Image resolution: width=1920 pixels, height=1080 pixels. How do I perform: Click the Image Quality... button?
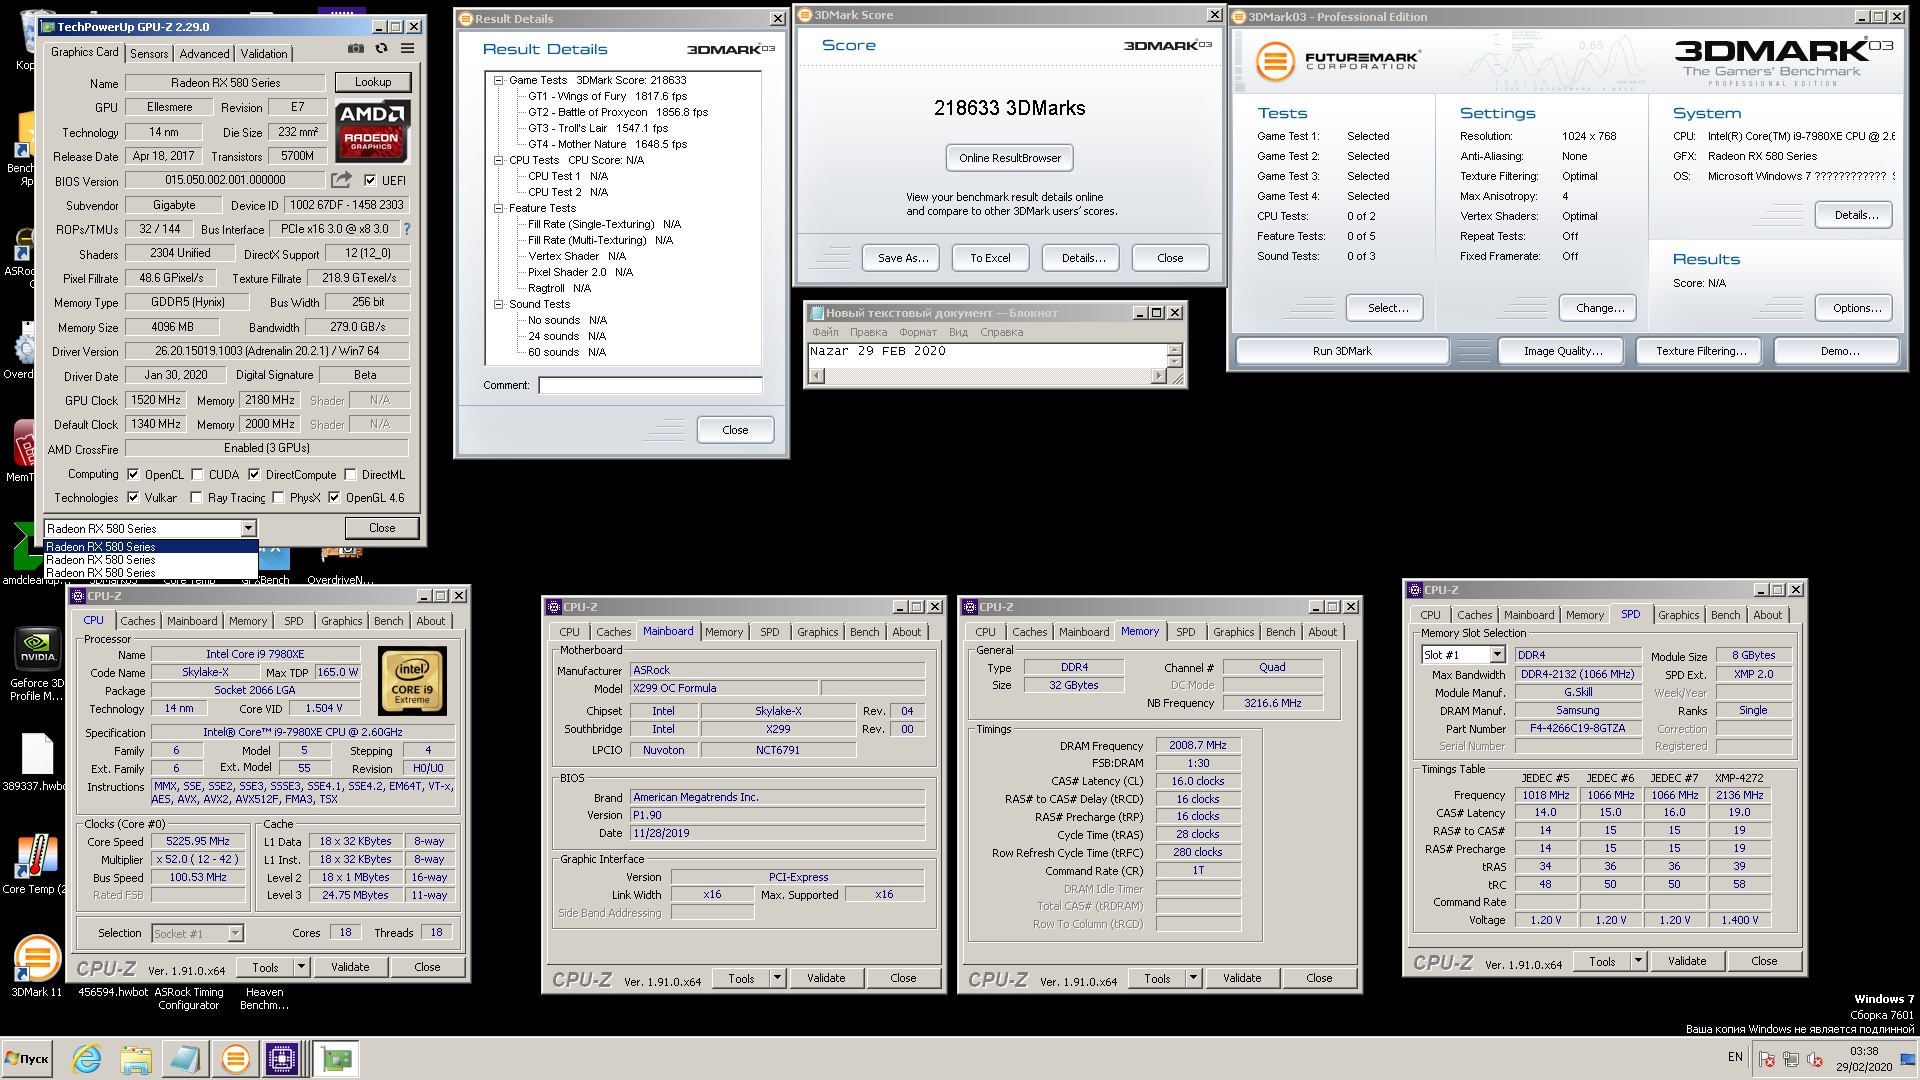[x=1562, y=351]
